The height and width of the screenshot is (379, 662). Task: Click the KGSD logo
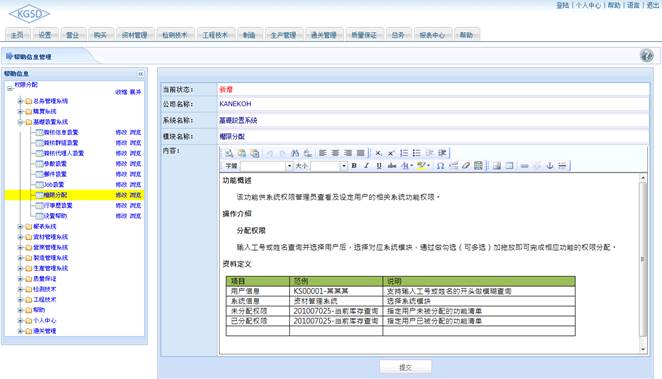pos(29,14)
